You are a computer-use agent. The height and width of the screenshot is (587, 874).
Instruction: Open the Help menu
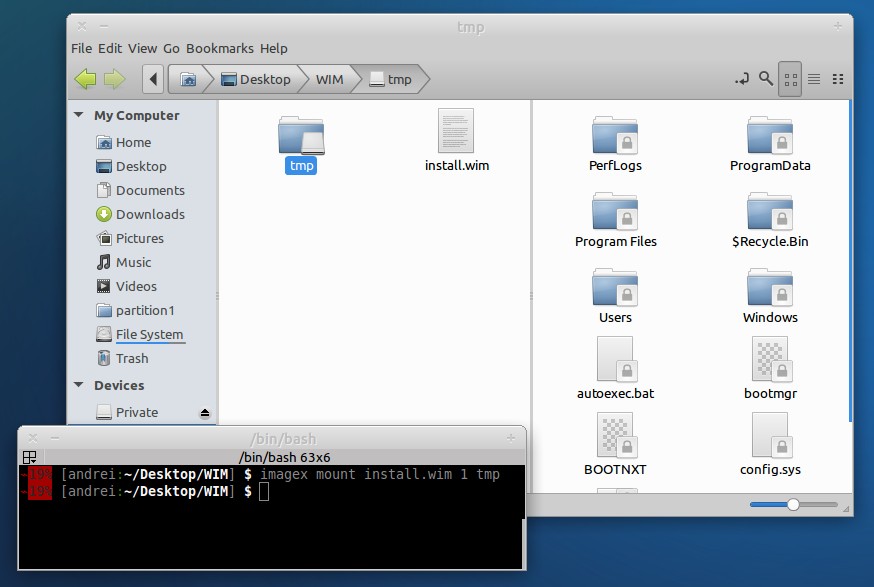click(x=274, y=48)
